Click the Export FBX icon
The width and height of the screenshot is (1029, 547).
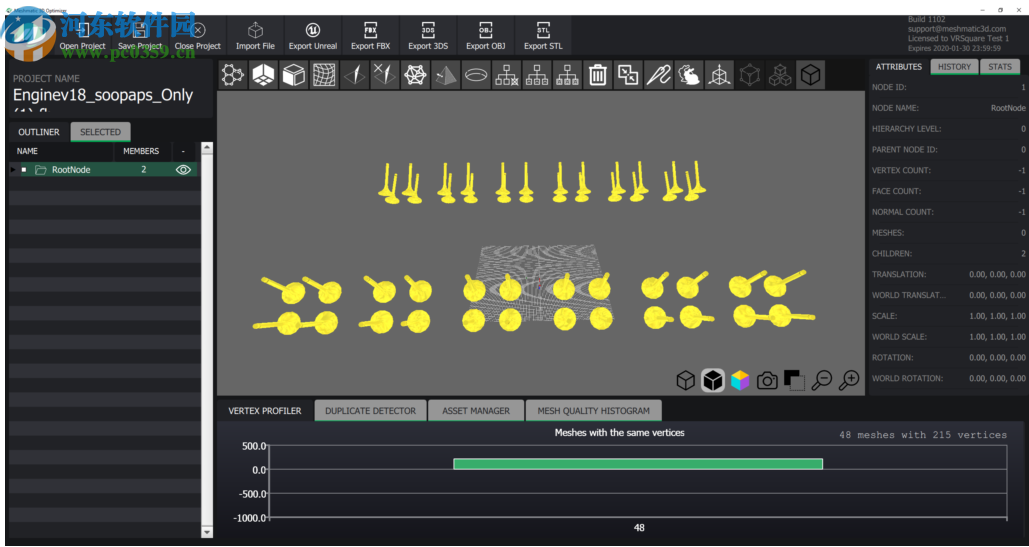tap(370, 36)
